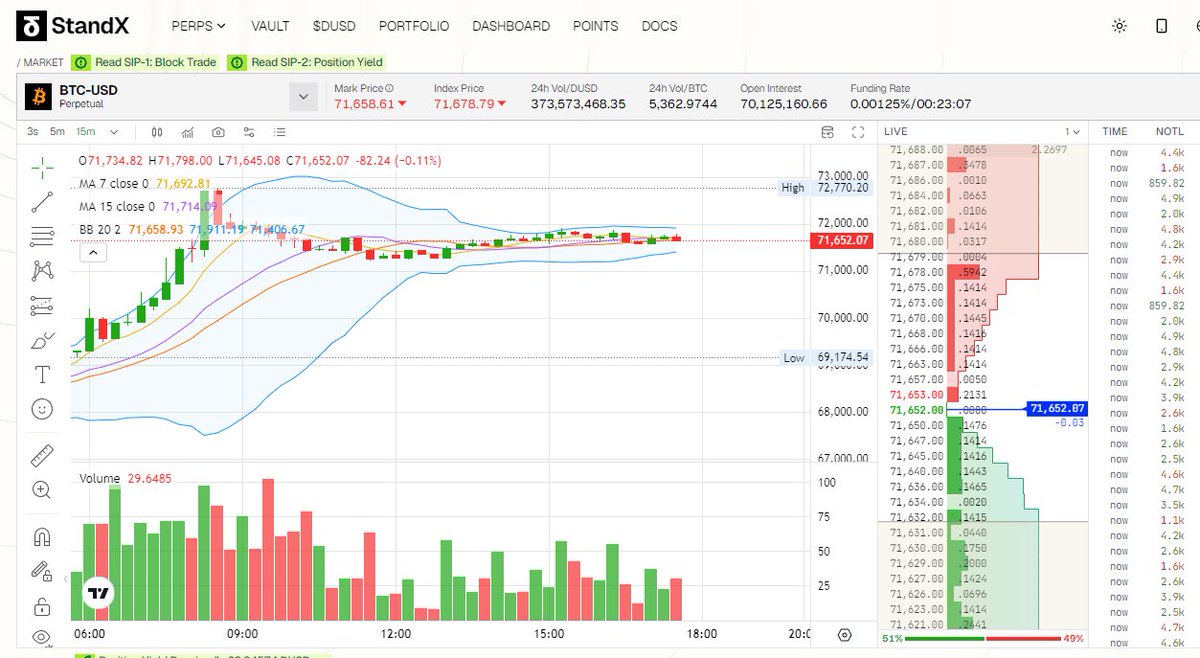Click the Open Interest value 70,125,160.66
Image resolution: width=1200 pixels, height=658 pixels.
(x=783, y=103)
